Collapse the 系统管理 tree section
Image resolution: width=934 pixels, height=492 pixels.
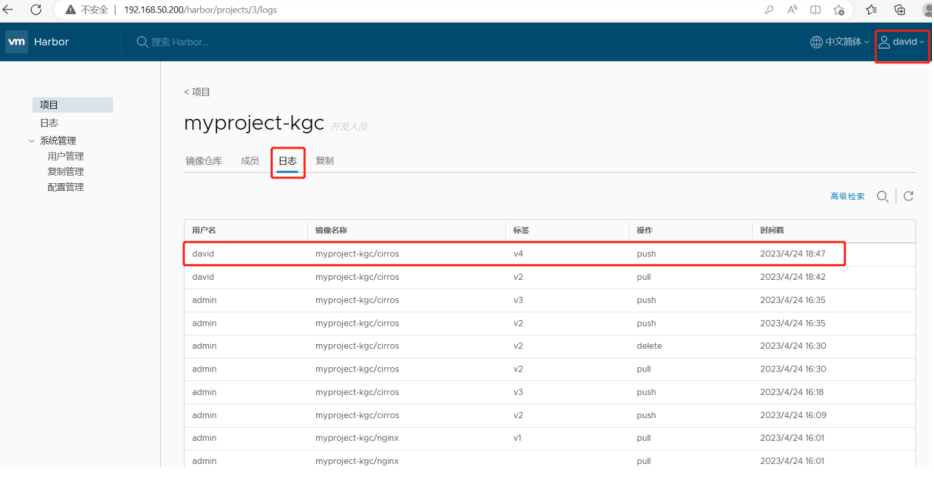tap(32, 141)
